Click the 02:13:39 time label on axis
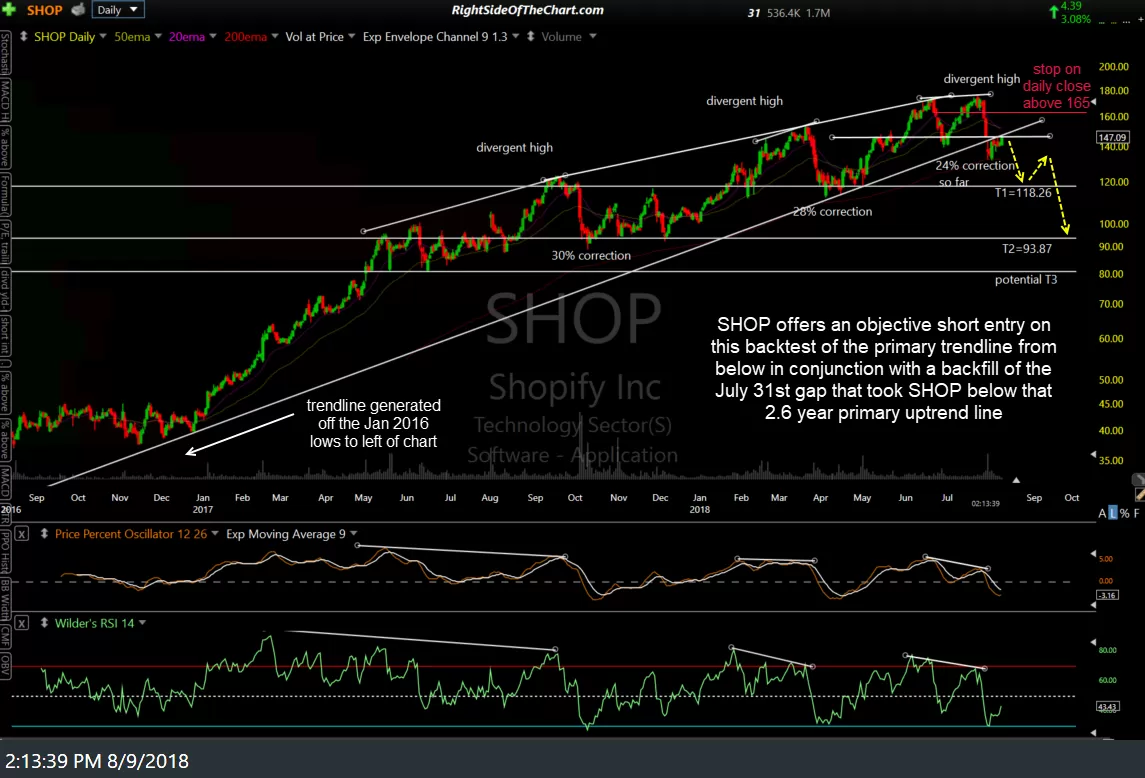This screenshot has width=1145, height=778. pyautogui.click(x=985, y=503)
